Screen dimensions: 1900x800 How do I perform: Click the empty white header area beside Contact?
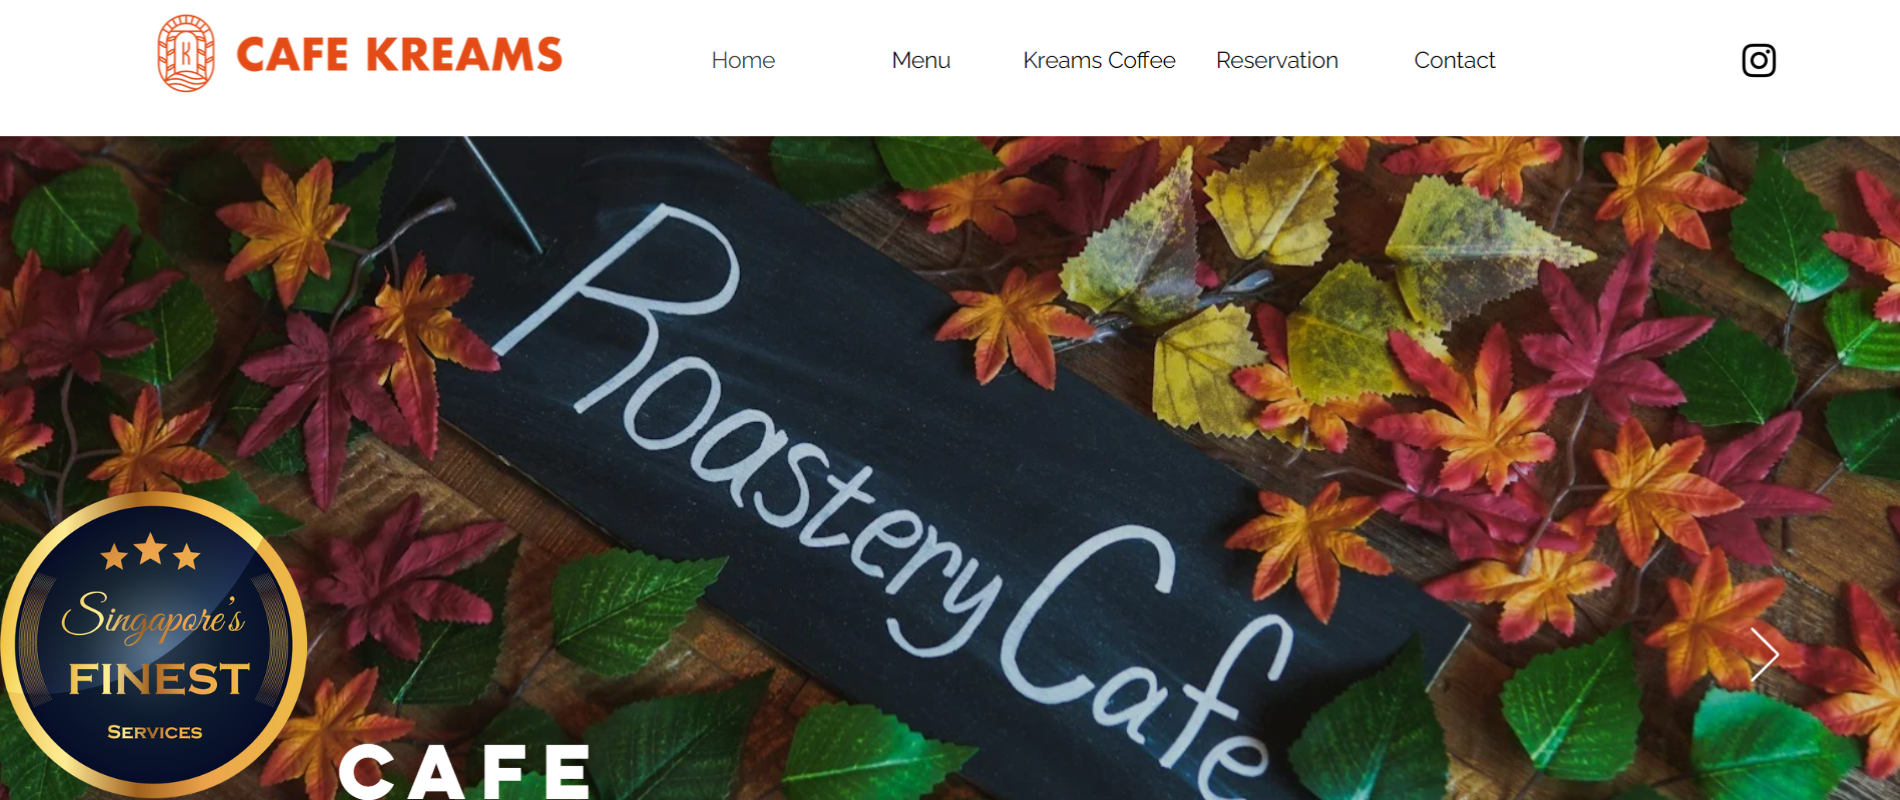1618,60
